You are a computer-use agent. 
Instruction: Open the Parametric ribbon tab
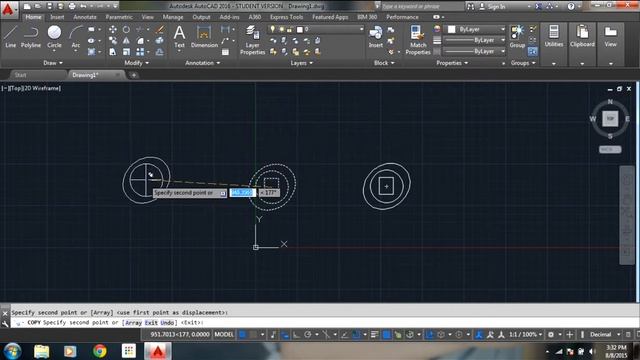119,17
